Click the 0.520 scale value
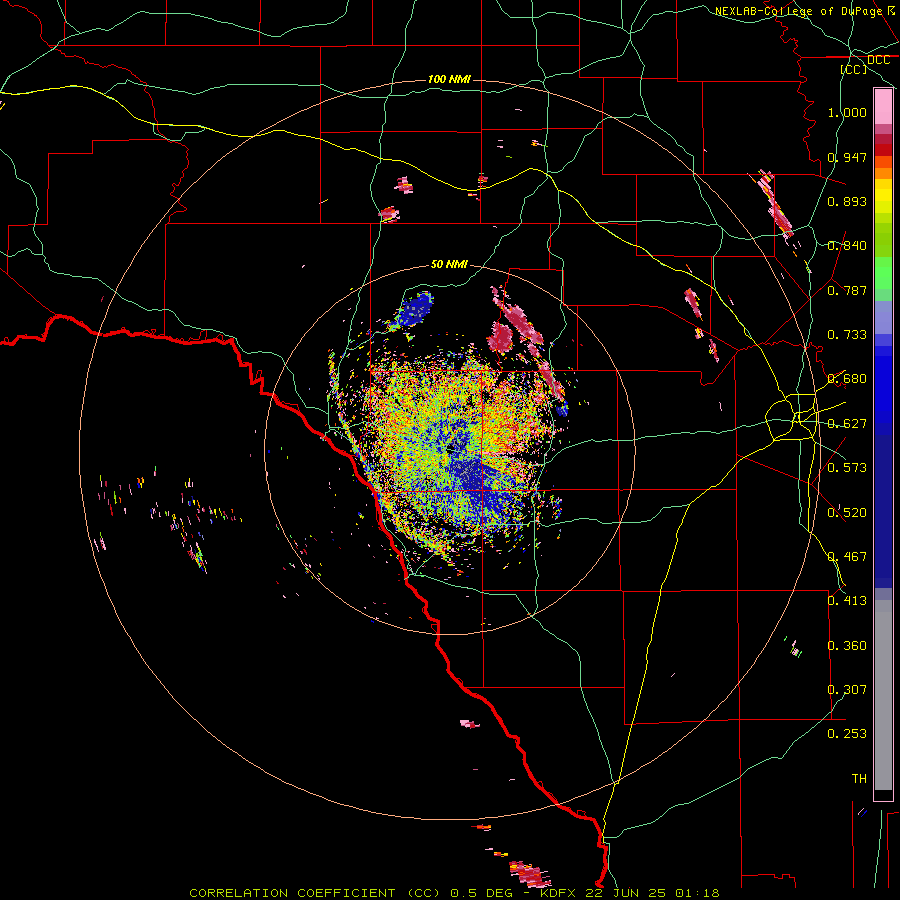Image resolution: width=900 pixels, height=900 pixels. coord(847,513)
